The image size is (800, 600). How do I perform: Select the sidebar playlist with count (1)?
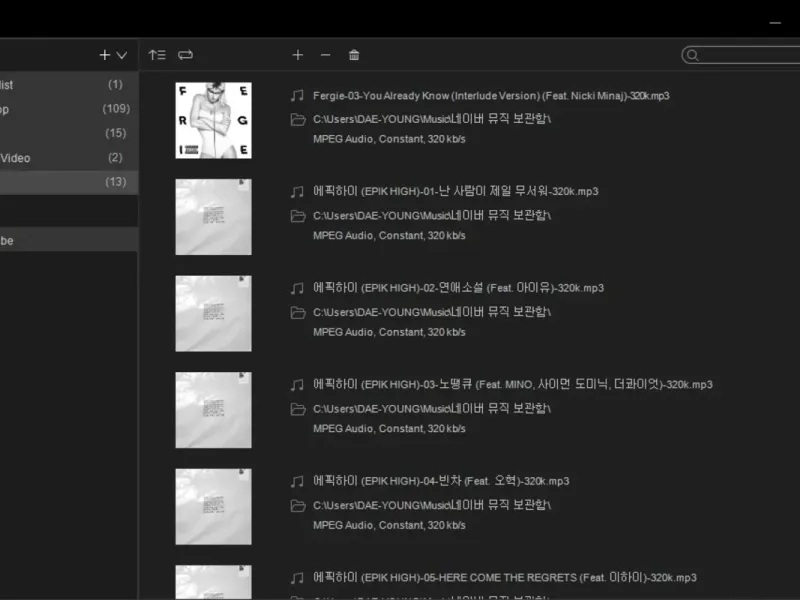coord(69,84)
